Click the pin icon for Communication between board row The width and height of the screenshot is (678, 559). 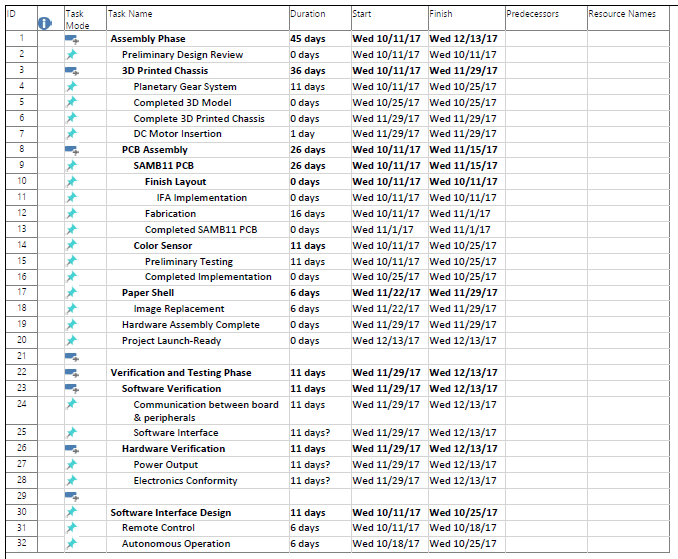(x=72, y=404)
